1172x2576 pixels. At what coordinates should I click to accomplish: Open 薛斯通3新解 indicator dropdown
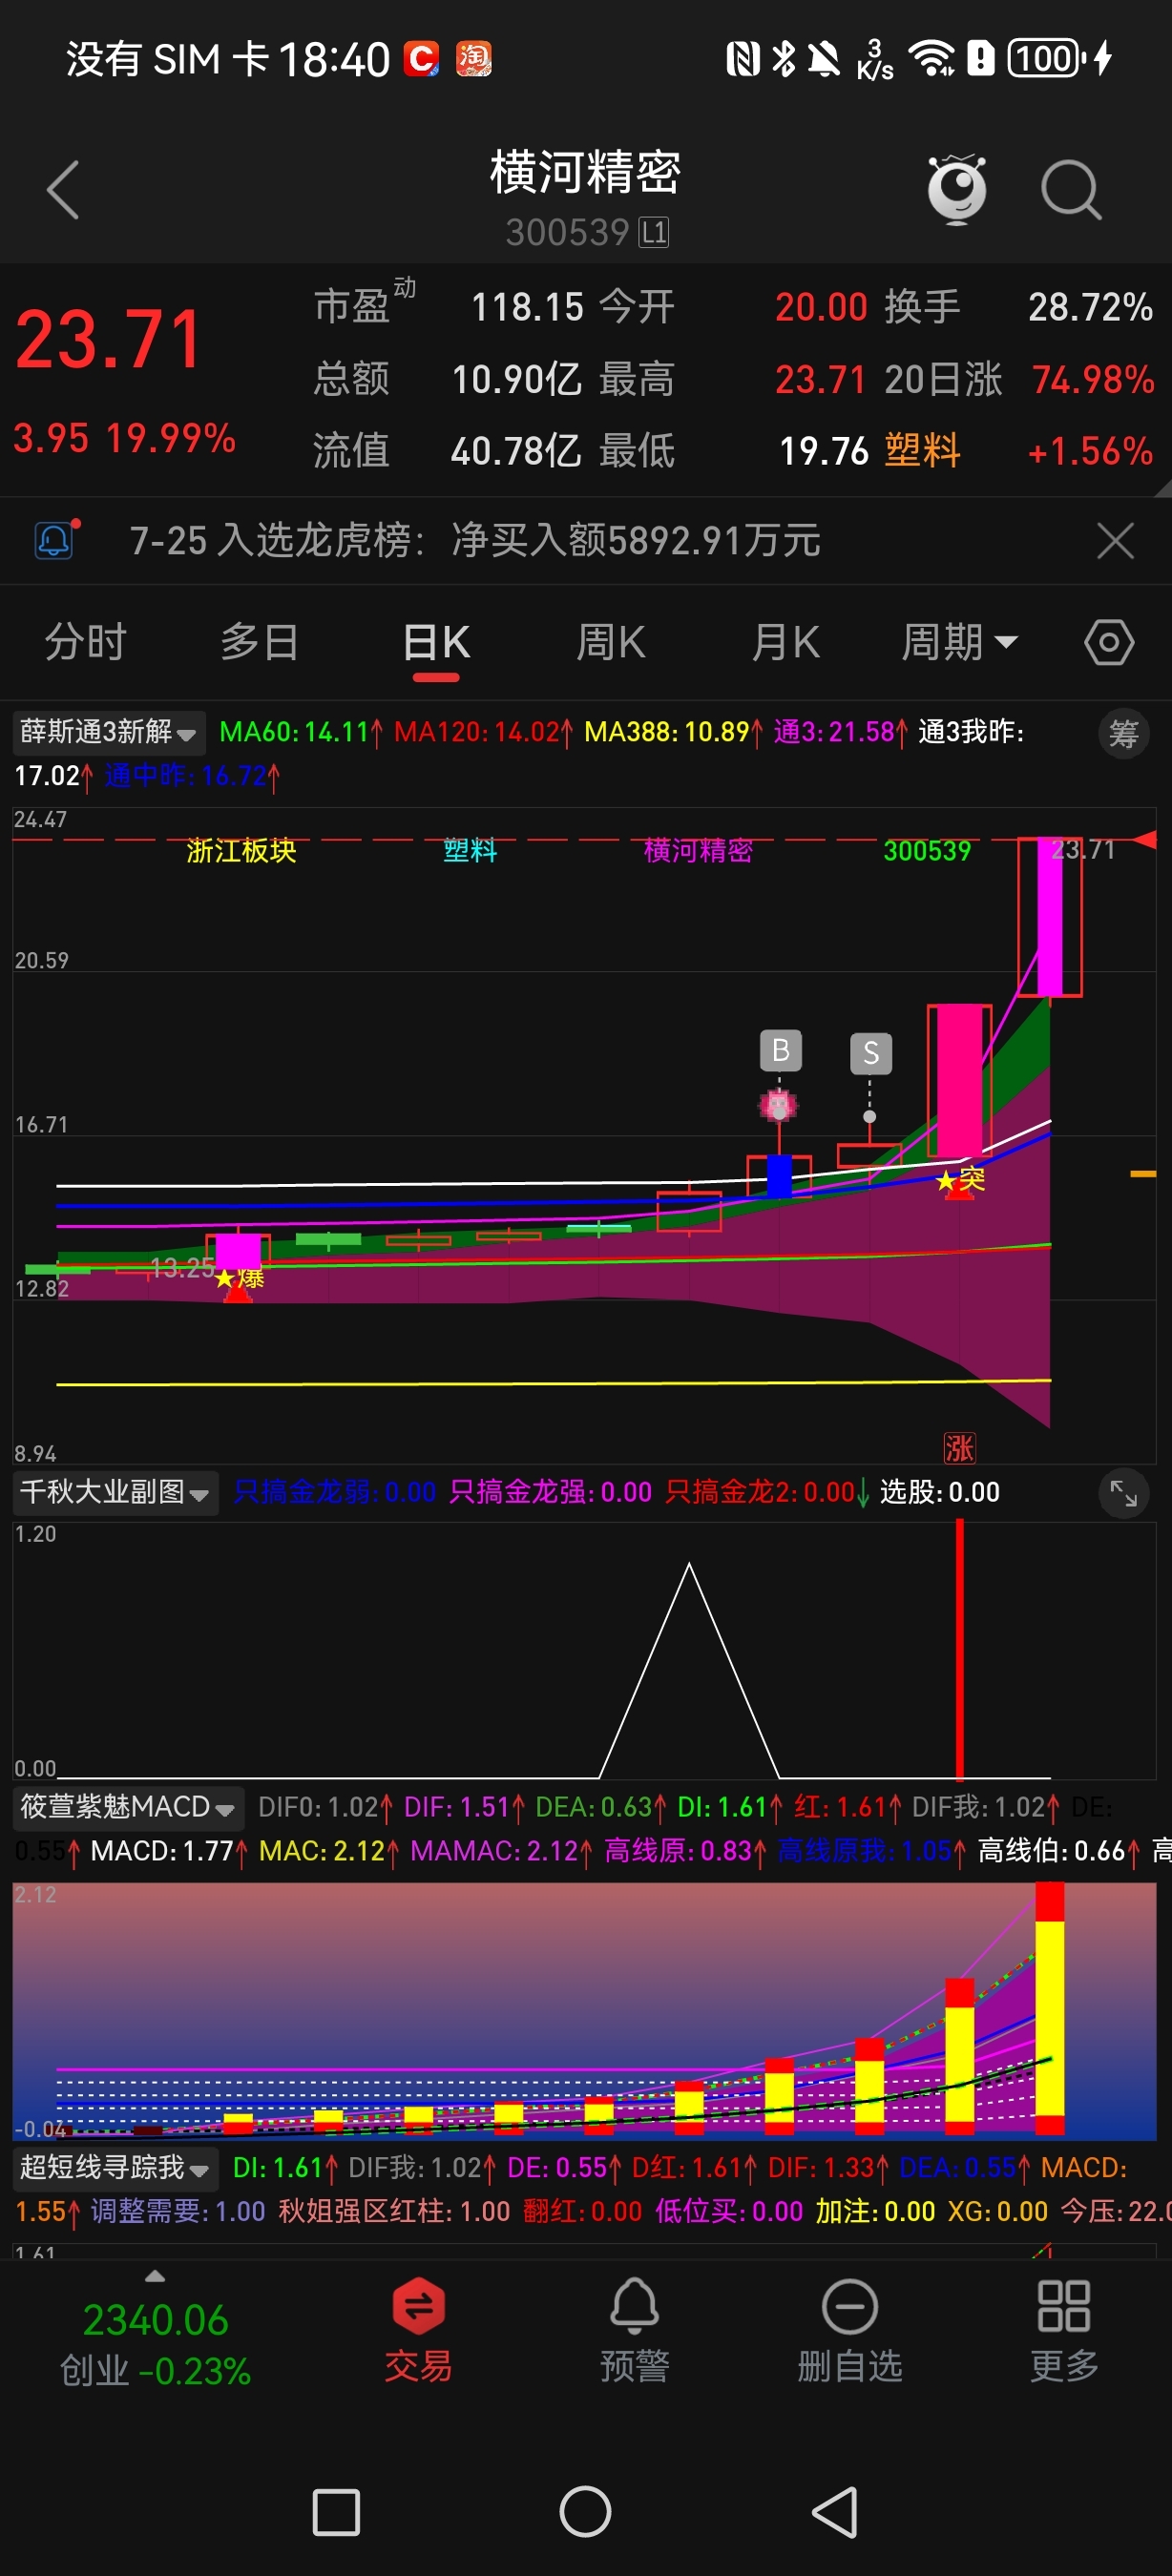tap(108, 732)
